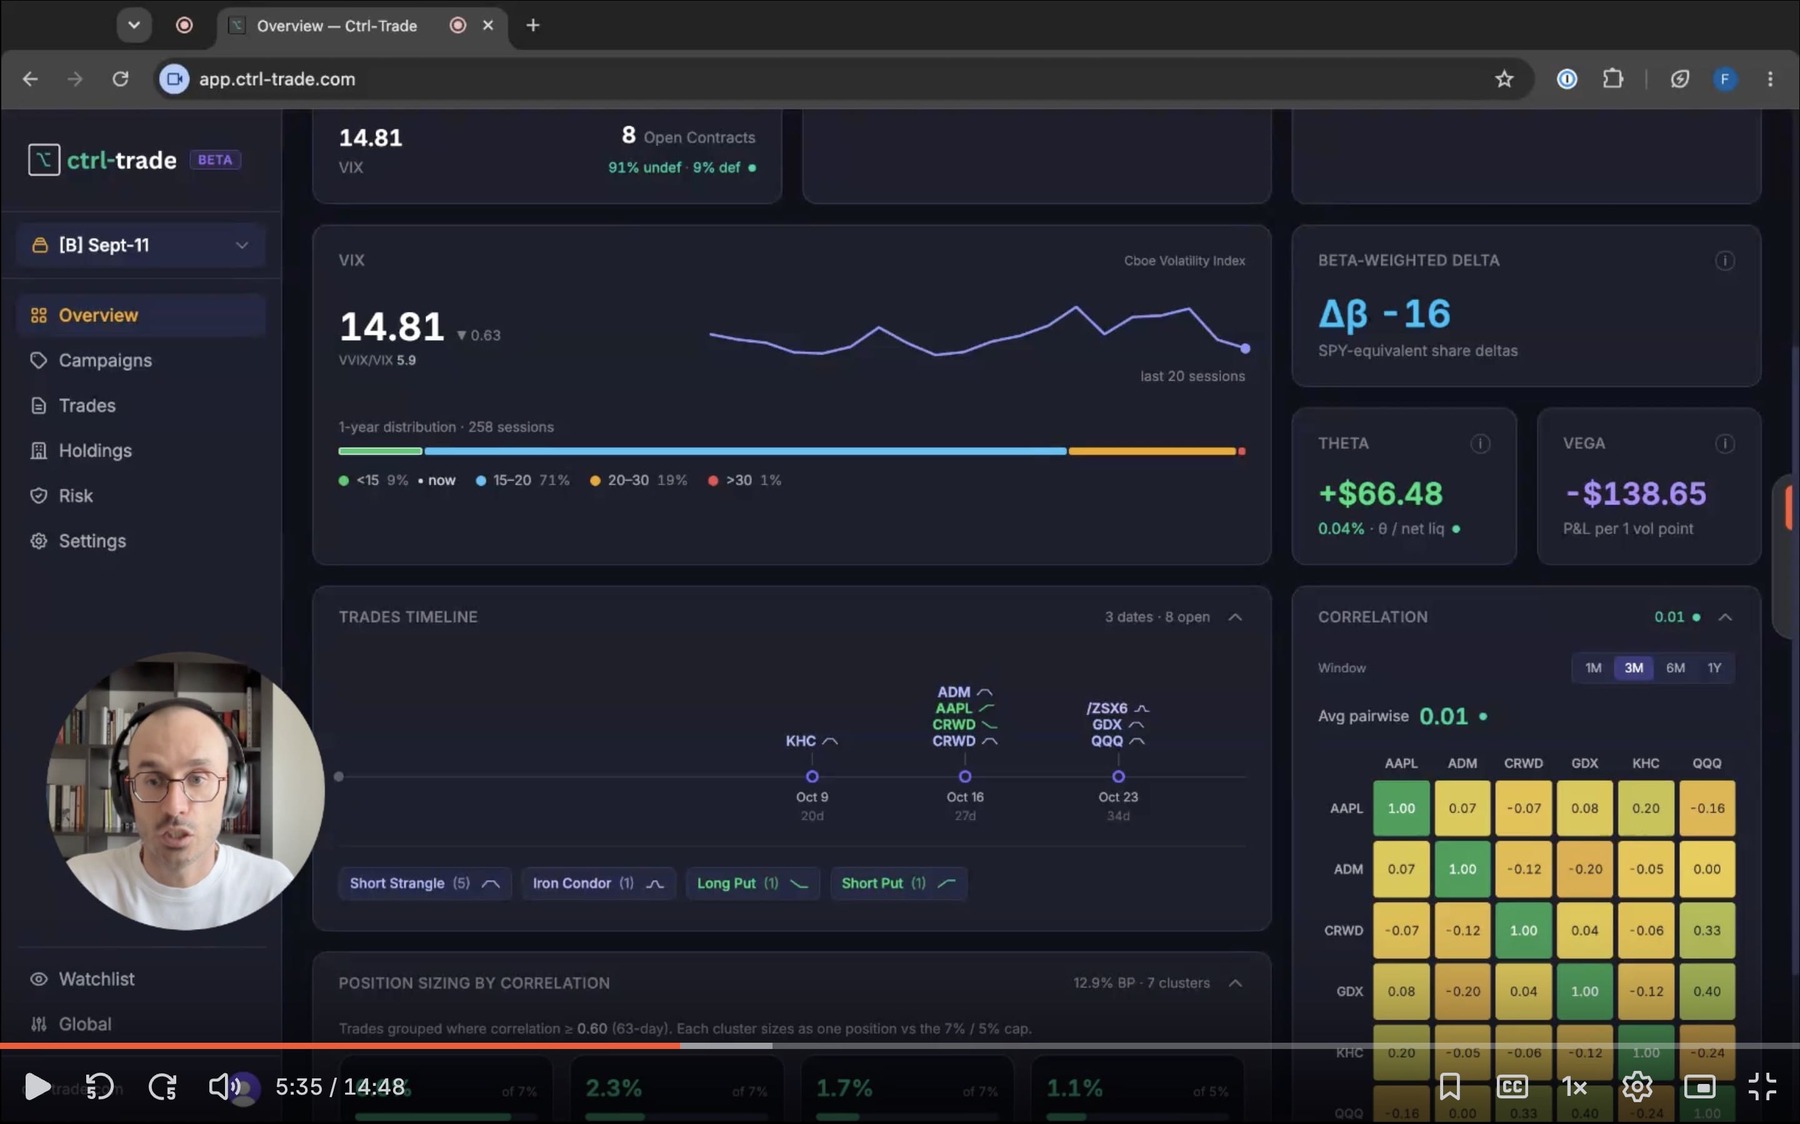
Task: Select the 3M correlation window
Action: tap(1634, 668)
